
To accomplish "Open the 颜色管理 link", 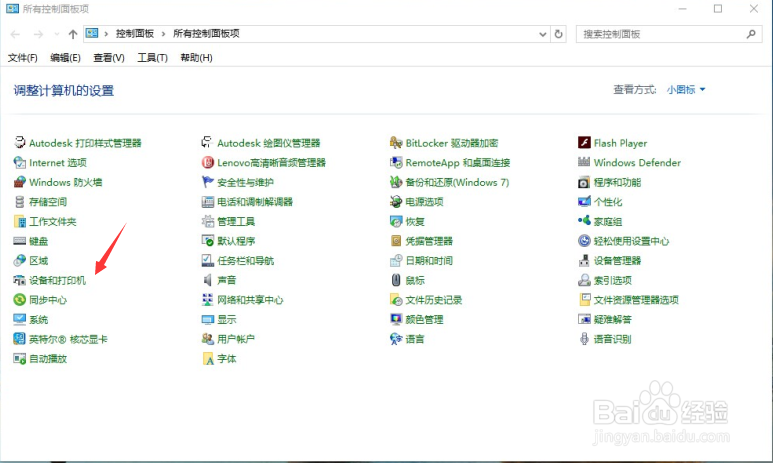I will tap(424, 320).
